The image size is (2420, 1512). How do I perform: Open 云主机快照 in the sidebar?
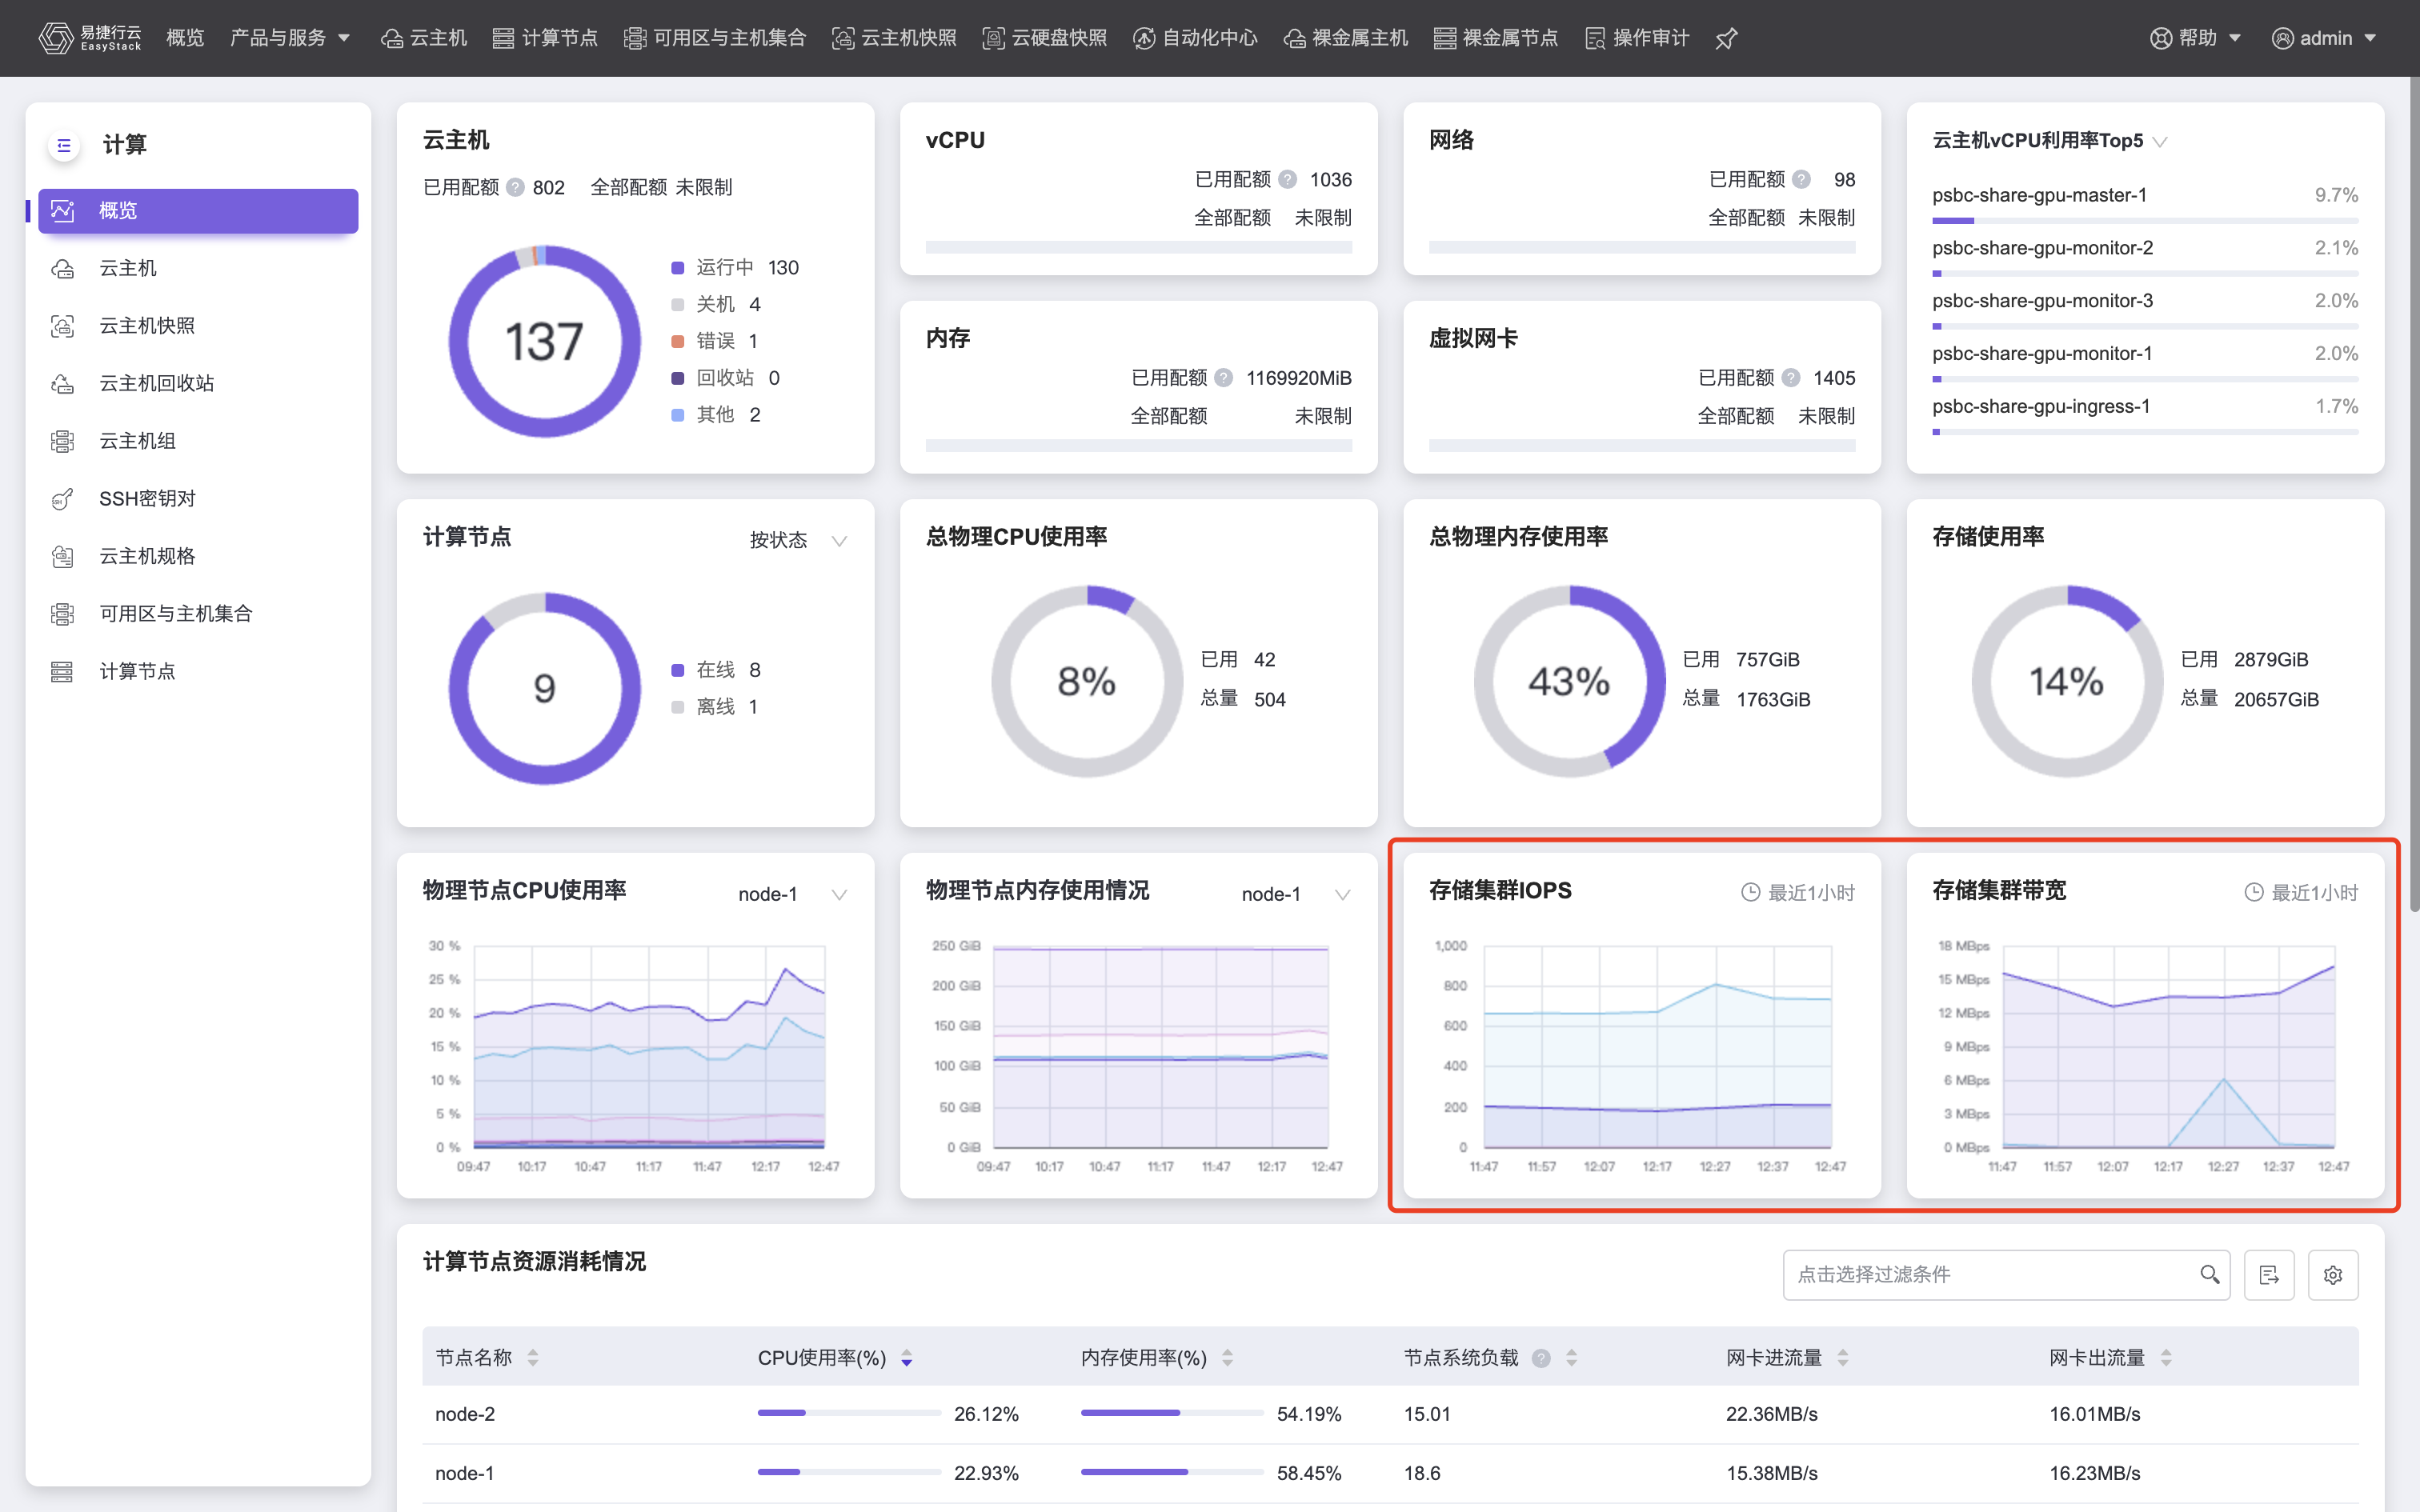click(x=147, y=326)
